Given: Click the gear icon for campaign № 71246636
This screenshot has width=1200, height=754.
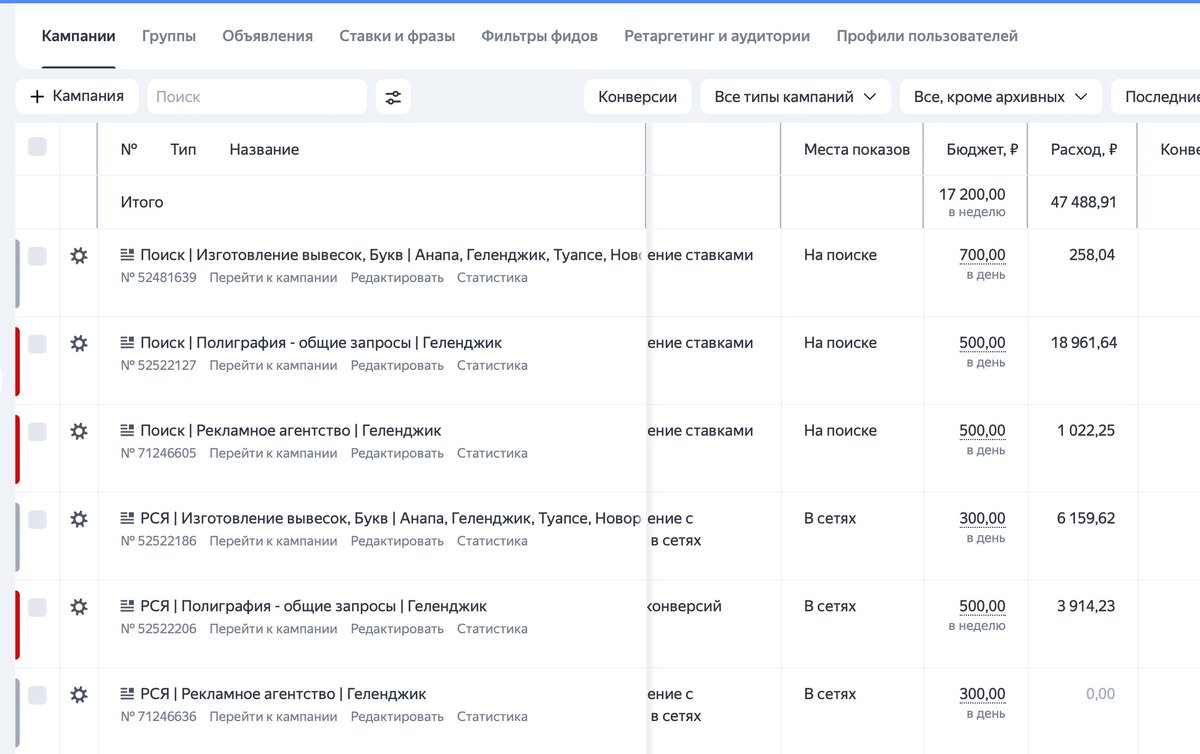Looking at the screenshot, I should tap(79, 694).
